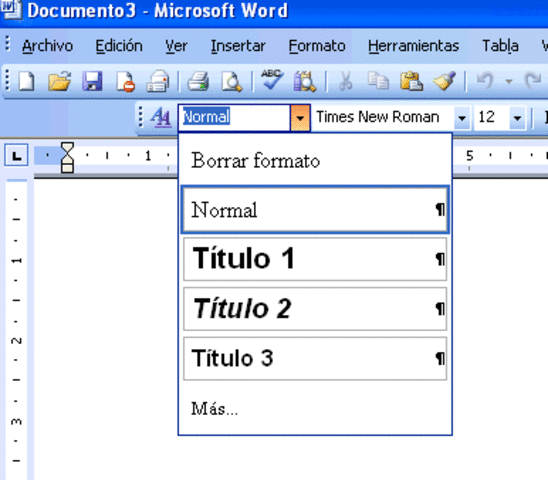Run the ABC spelling check icon
This screenshot has height=480, width=548.
point(272,80)
